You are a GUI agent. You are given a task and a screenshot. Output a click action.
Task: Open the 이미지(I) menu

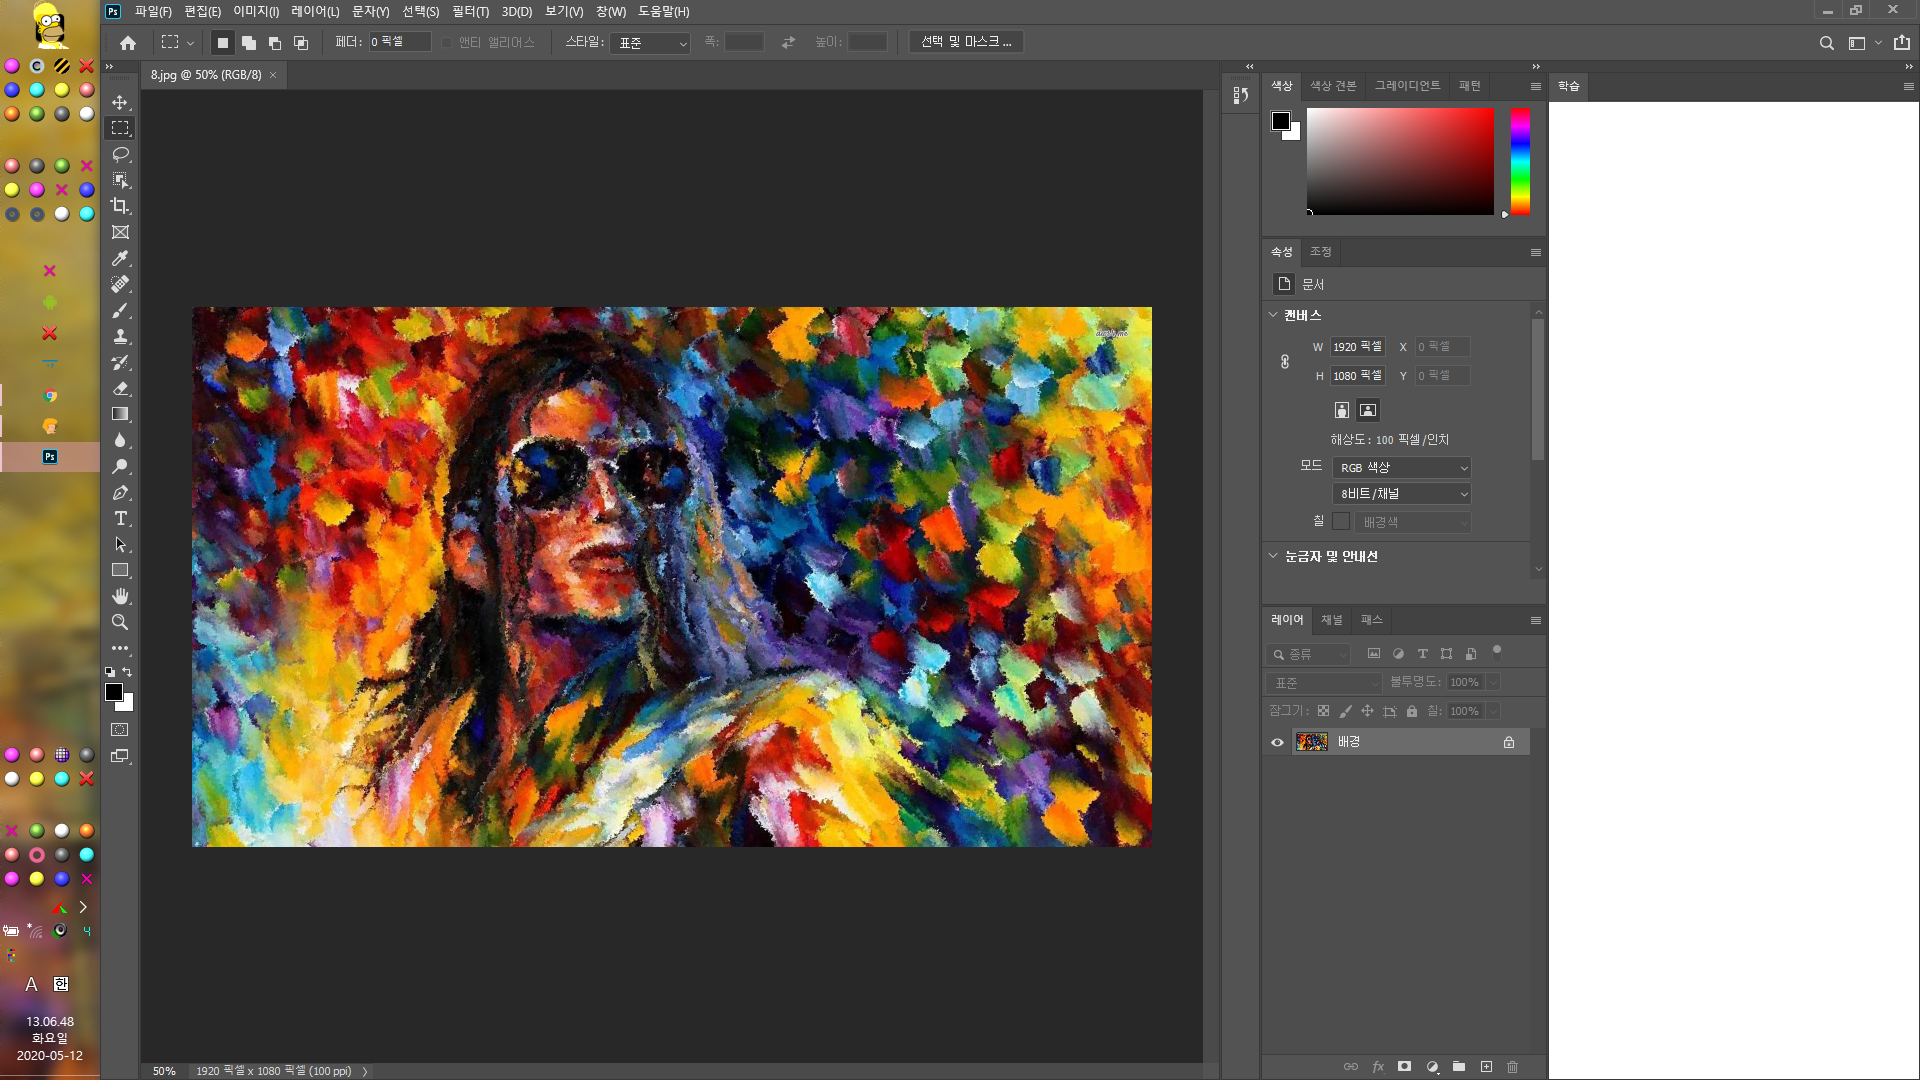(x=256, y=12)
